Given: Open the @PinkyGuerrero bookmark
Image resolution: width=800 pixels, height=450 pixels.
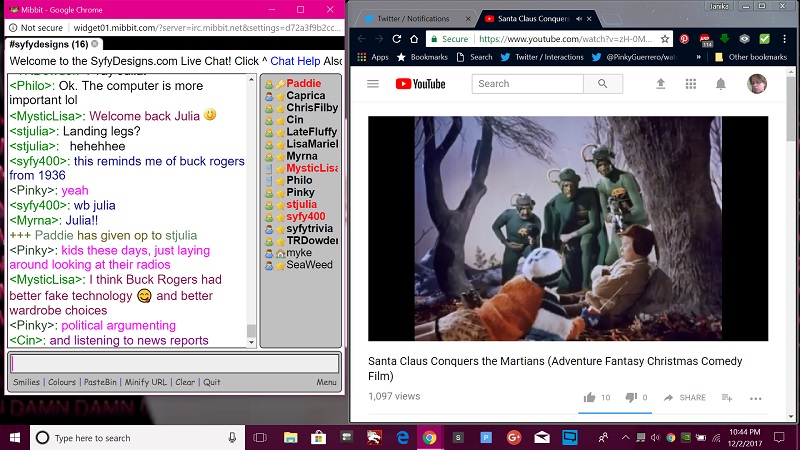Looking at the screenshot, I should tap(635, 57).
